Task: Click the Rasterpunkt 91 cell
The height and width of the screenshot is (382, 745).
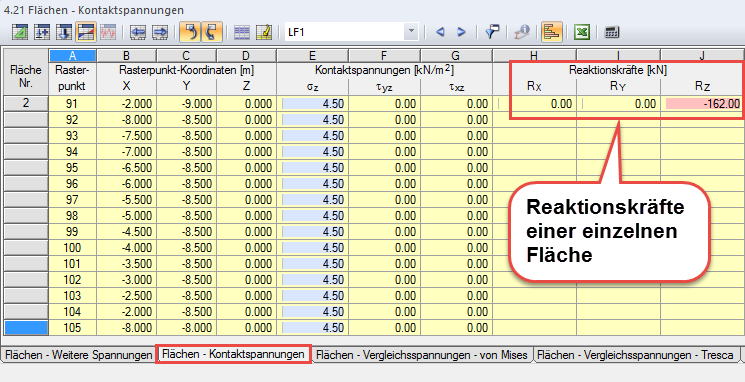Action: (x=72, y=104)
